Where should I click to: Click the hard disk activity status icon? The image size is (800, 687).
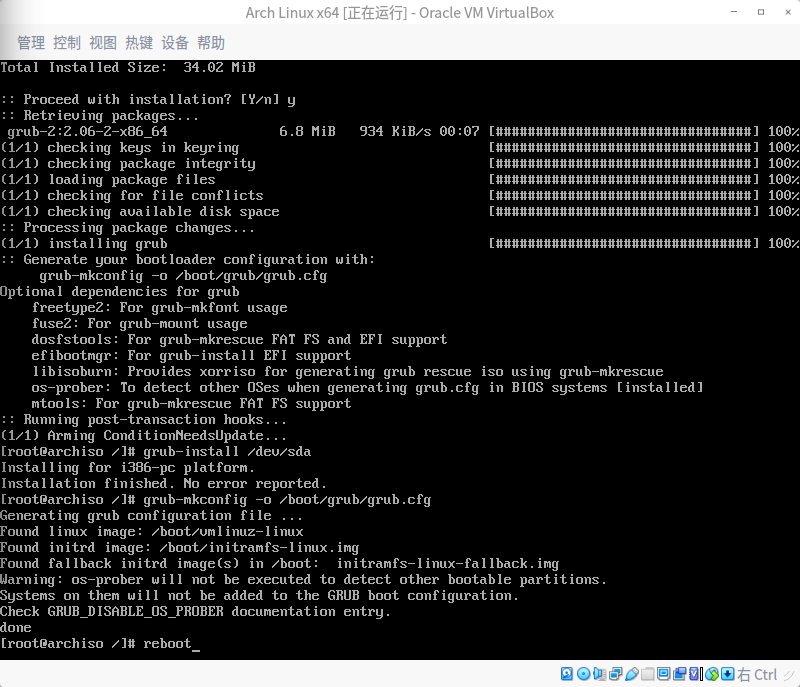tap(567, 674)
